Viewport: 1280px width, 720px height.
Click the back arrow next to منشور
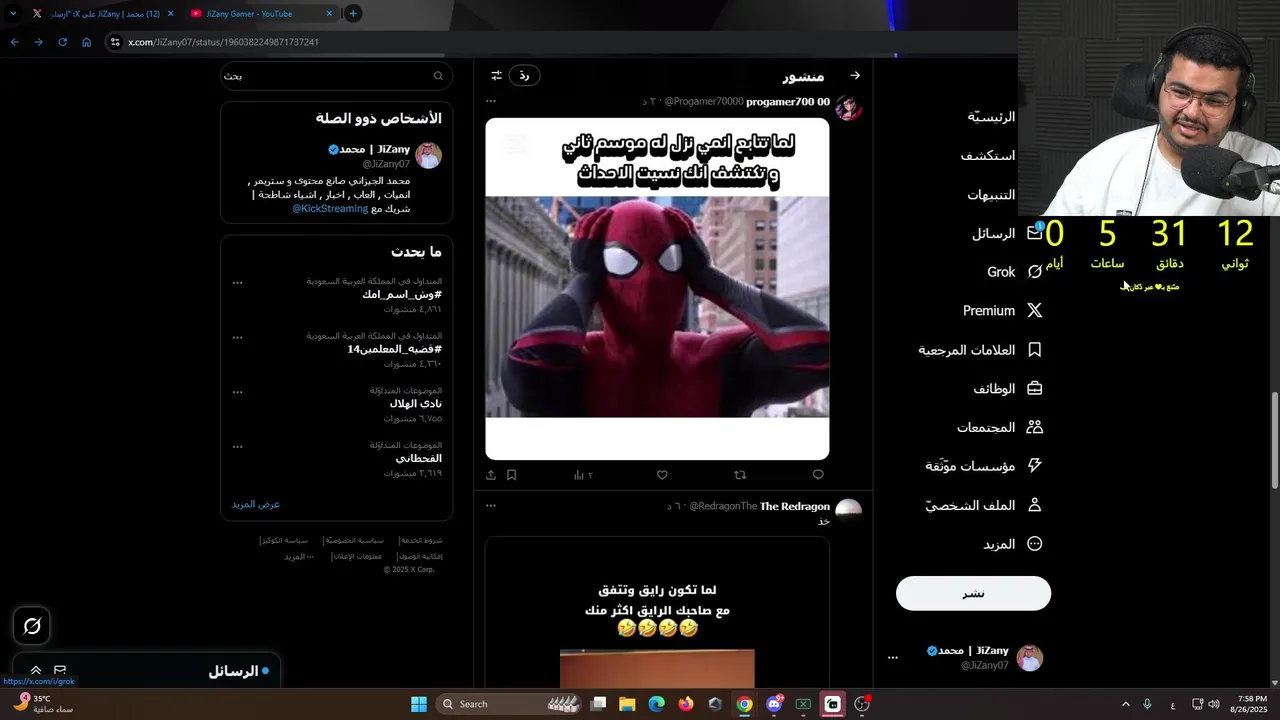tap(854, 76)
